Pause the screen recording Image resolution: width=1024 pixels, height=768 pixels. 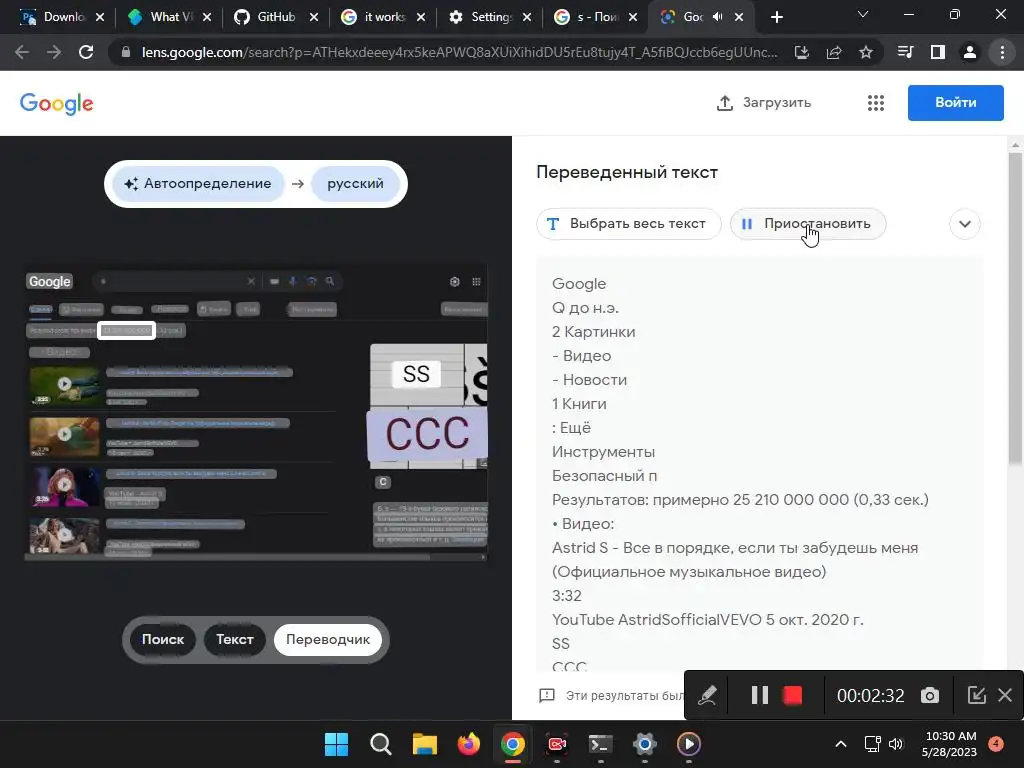[x=760, y=695]
